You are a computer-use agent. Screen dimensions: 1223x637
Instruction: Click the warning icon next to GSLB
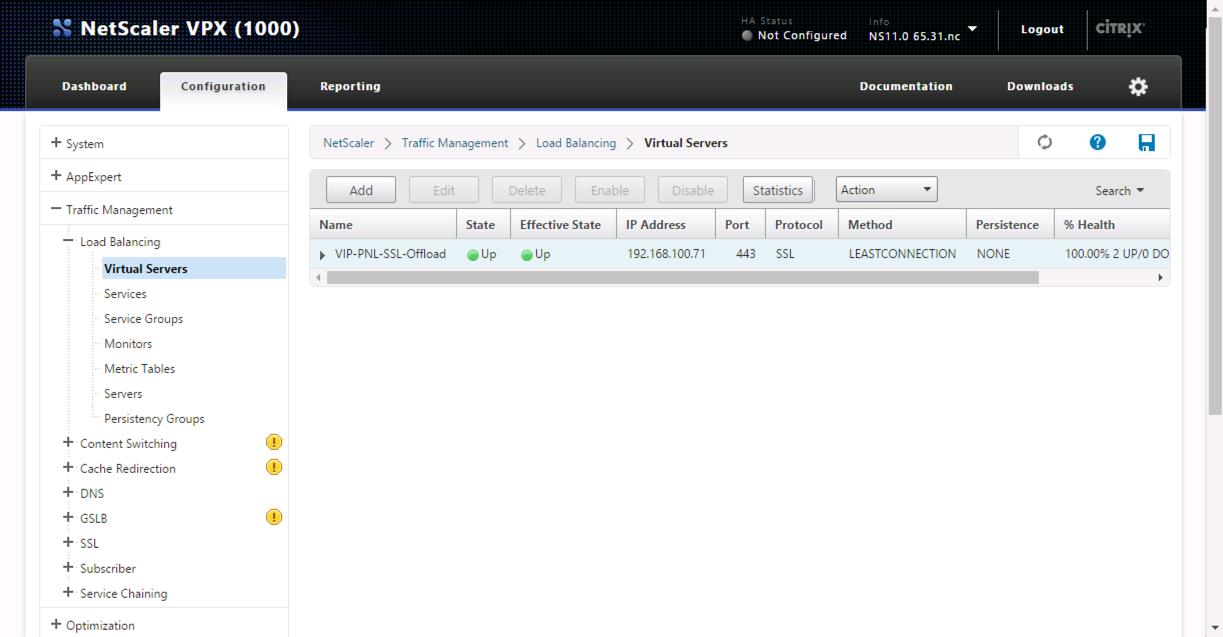tap(274, 517)
